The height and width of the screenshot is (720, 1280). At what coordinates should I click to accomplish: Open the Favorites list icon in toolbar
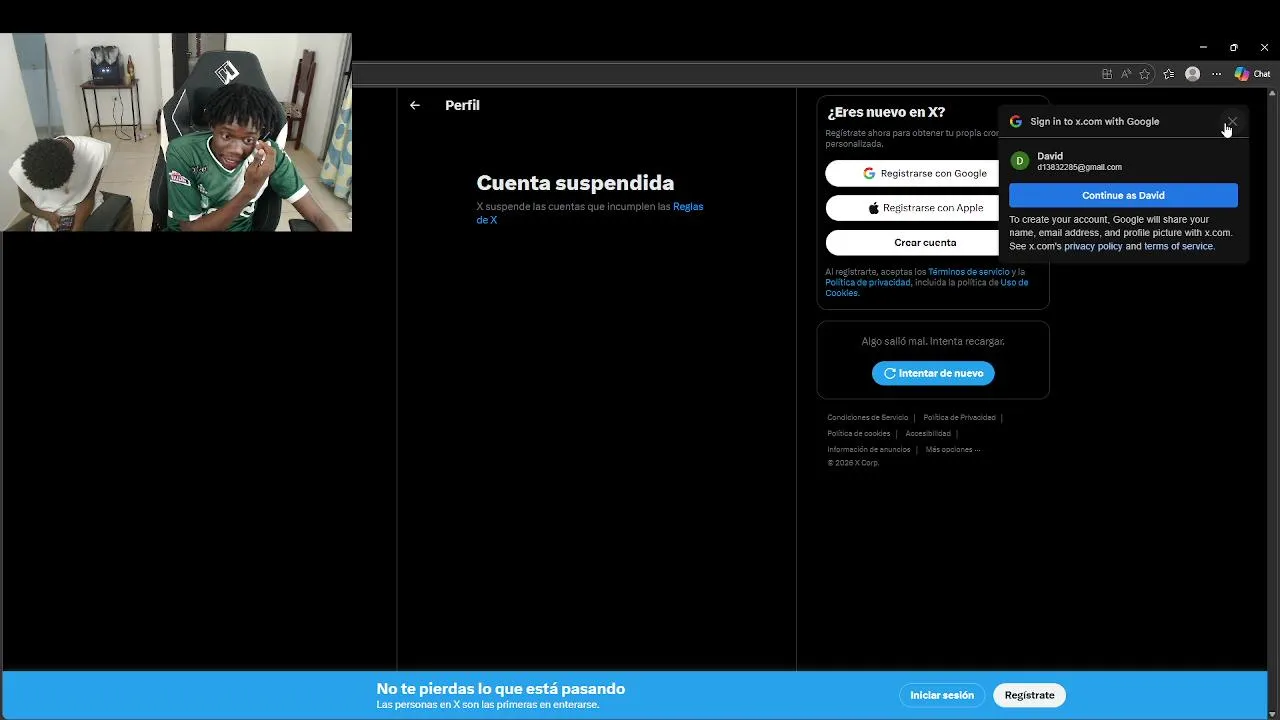(1169, 74)
